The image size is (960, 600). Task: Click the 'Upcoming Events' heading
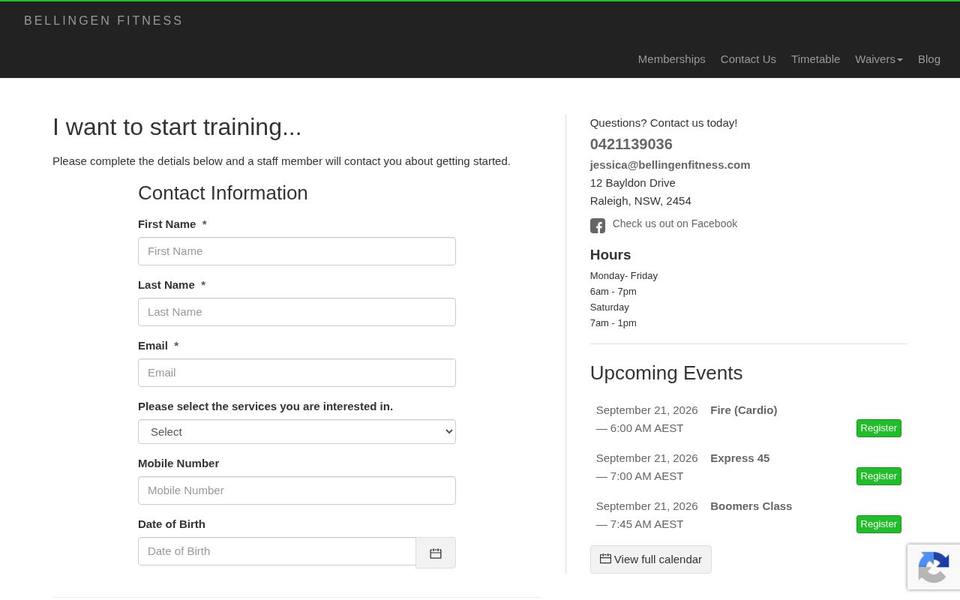[666, 373]
